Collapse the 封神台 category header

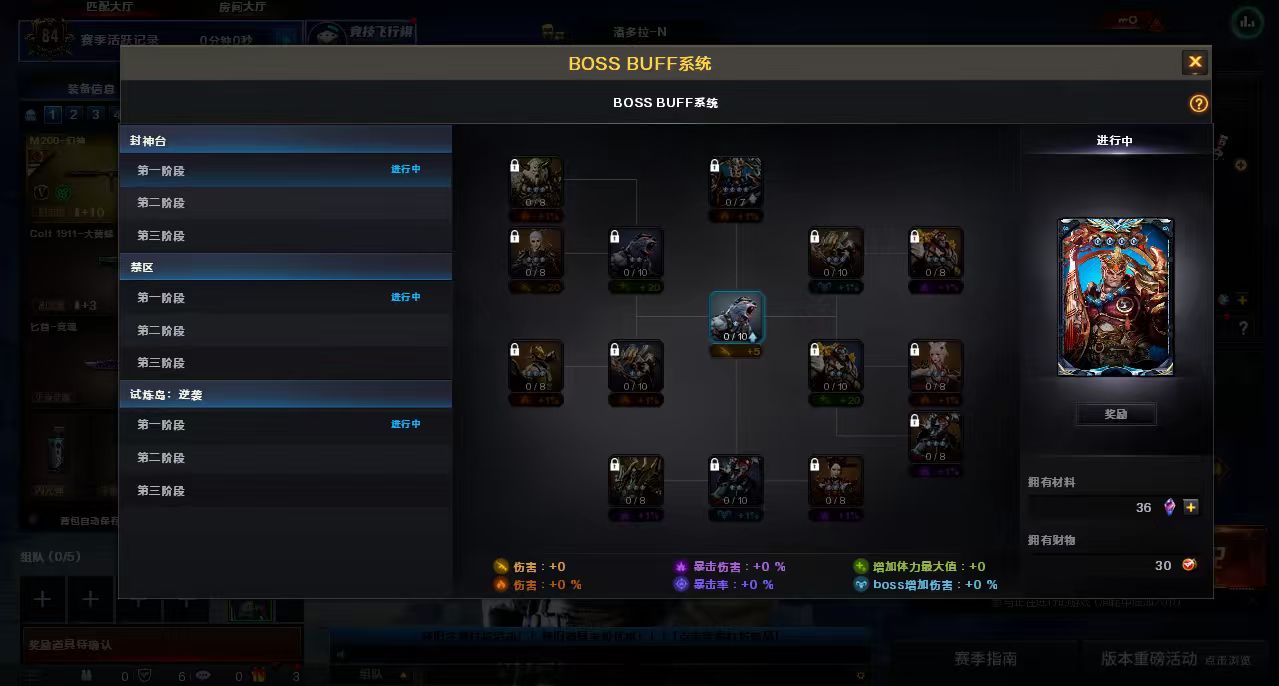(x=286, y=140)
